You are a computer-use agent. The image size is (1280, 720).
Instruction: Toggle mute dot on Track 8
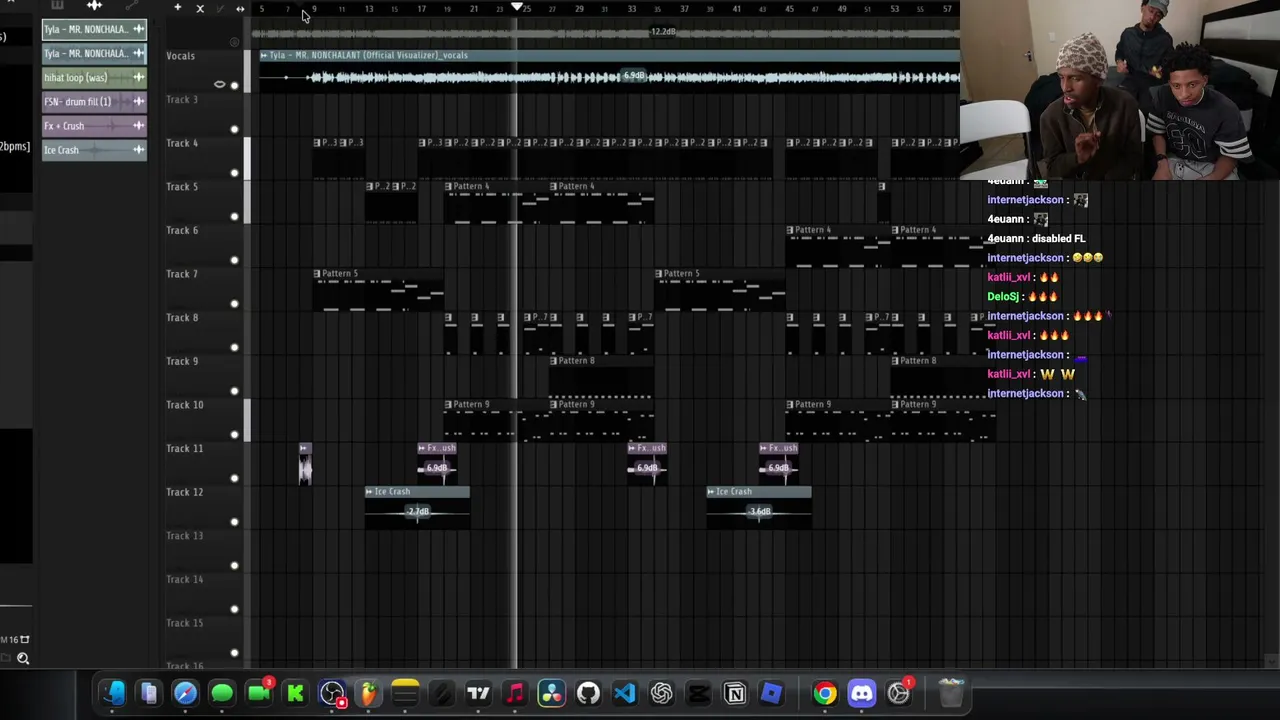coord(234,347)
